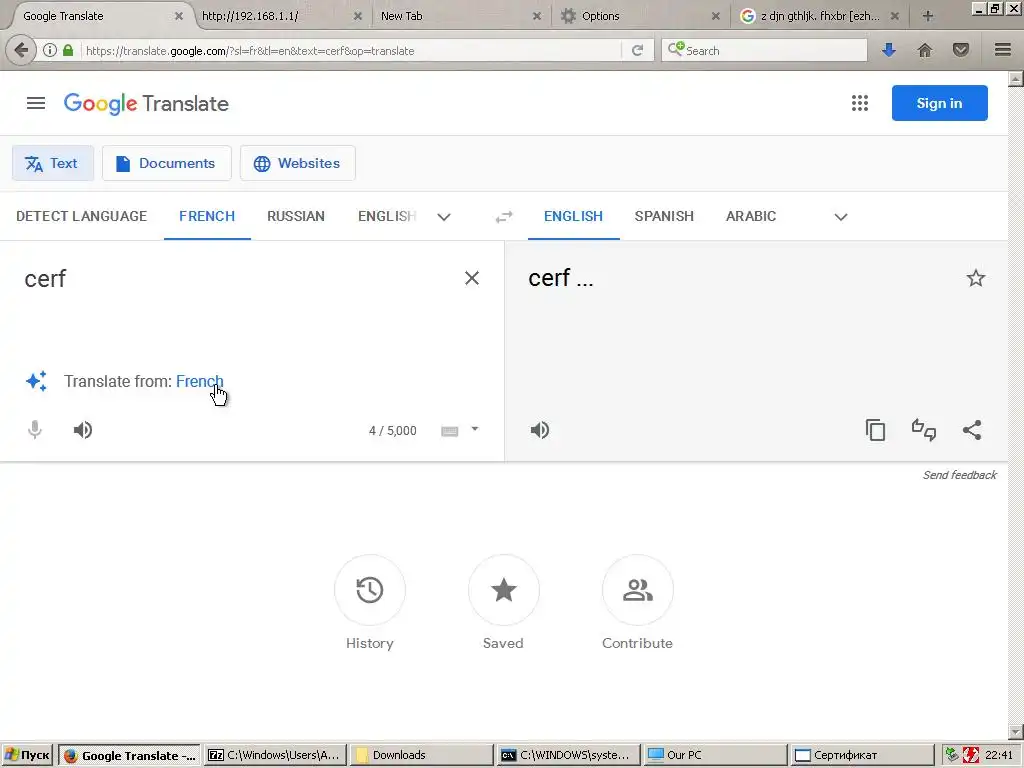Start voice input with the microphone
The height and width of the screenshot is (768, 1024).
coord(35,430)
